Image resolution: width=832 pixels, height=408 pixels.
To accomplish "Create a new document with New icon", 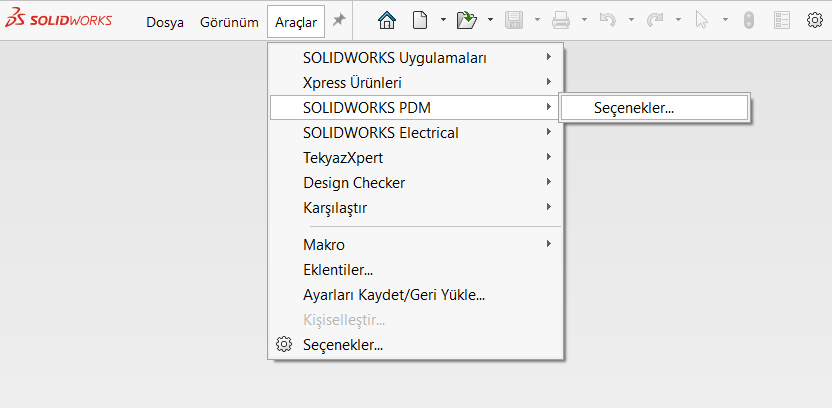I will pyautogui.click(x=420, y=20).
